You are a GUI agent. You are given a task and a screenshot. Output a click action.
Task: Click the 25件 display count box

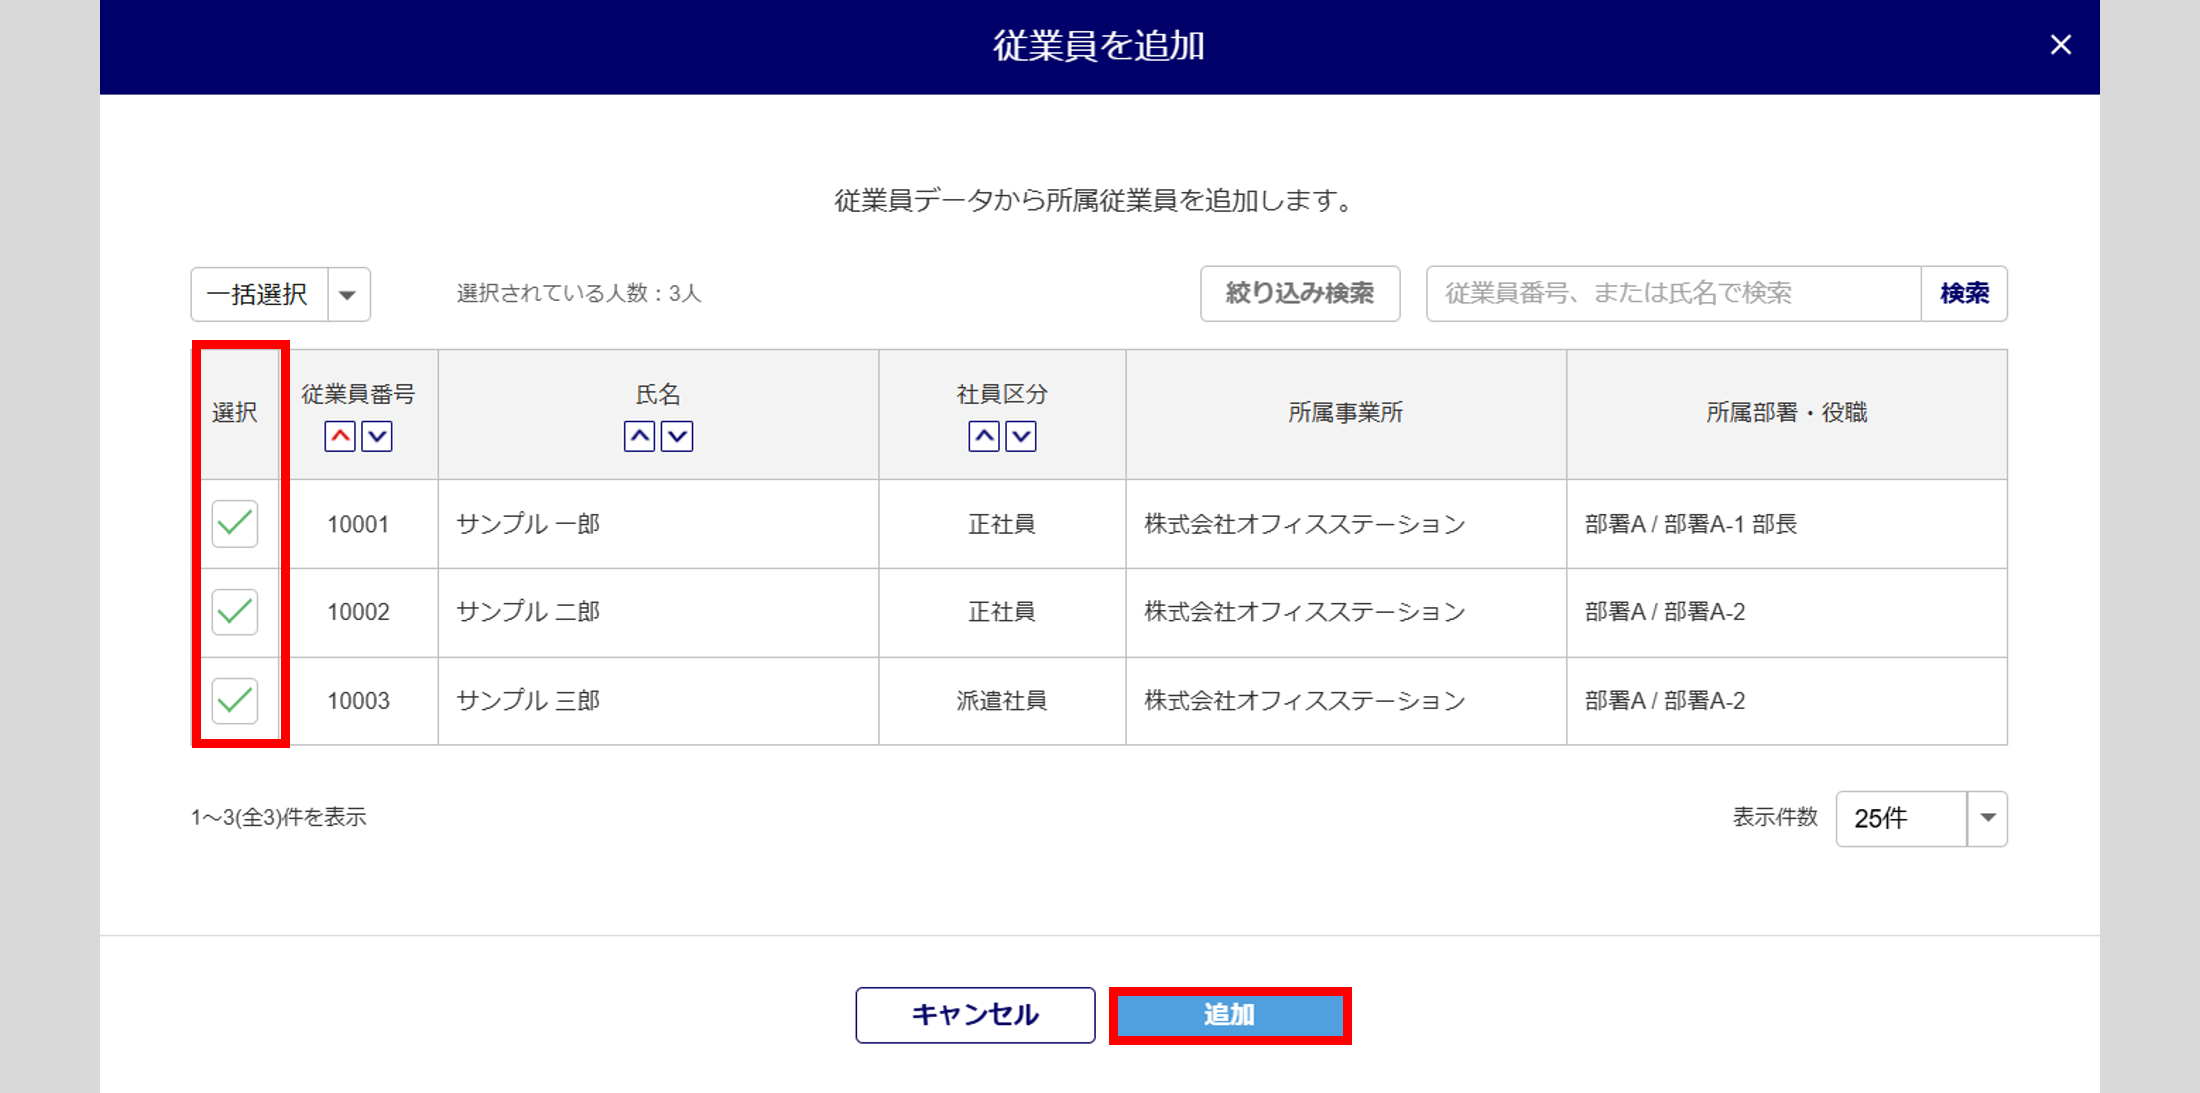click(1900, 818)
